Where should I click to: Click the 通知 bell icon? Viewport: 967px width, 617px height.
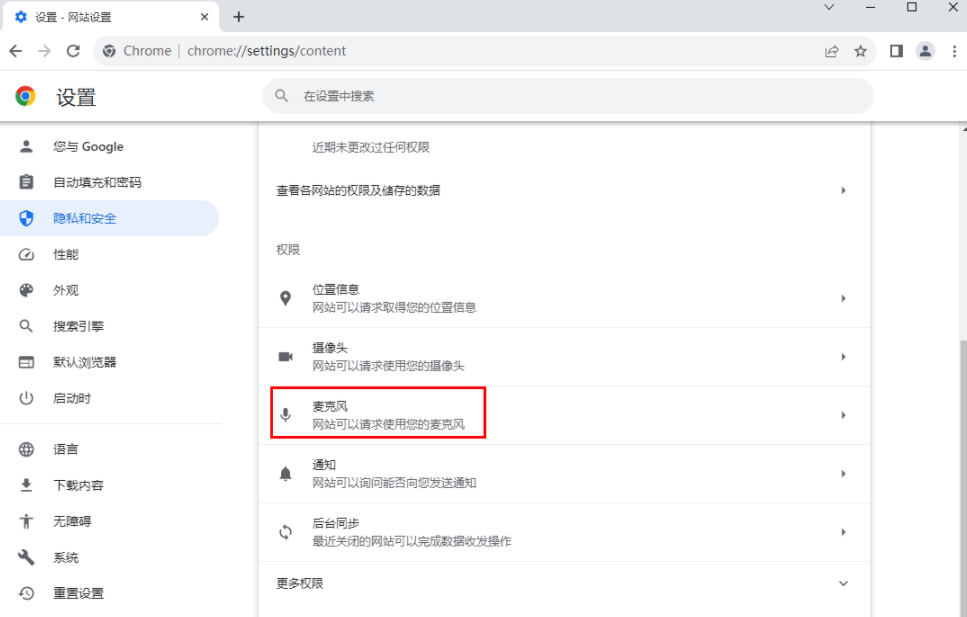coord(285,473)
